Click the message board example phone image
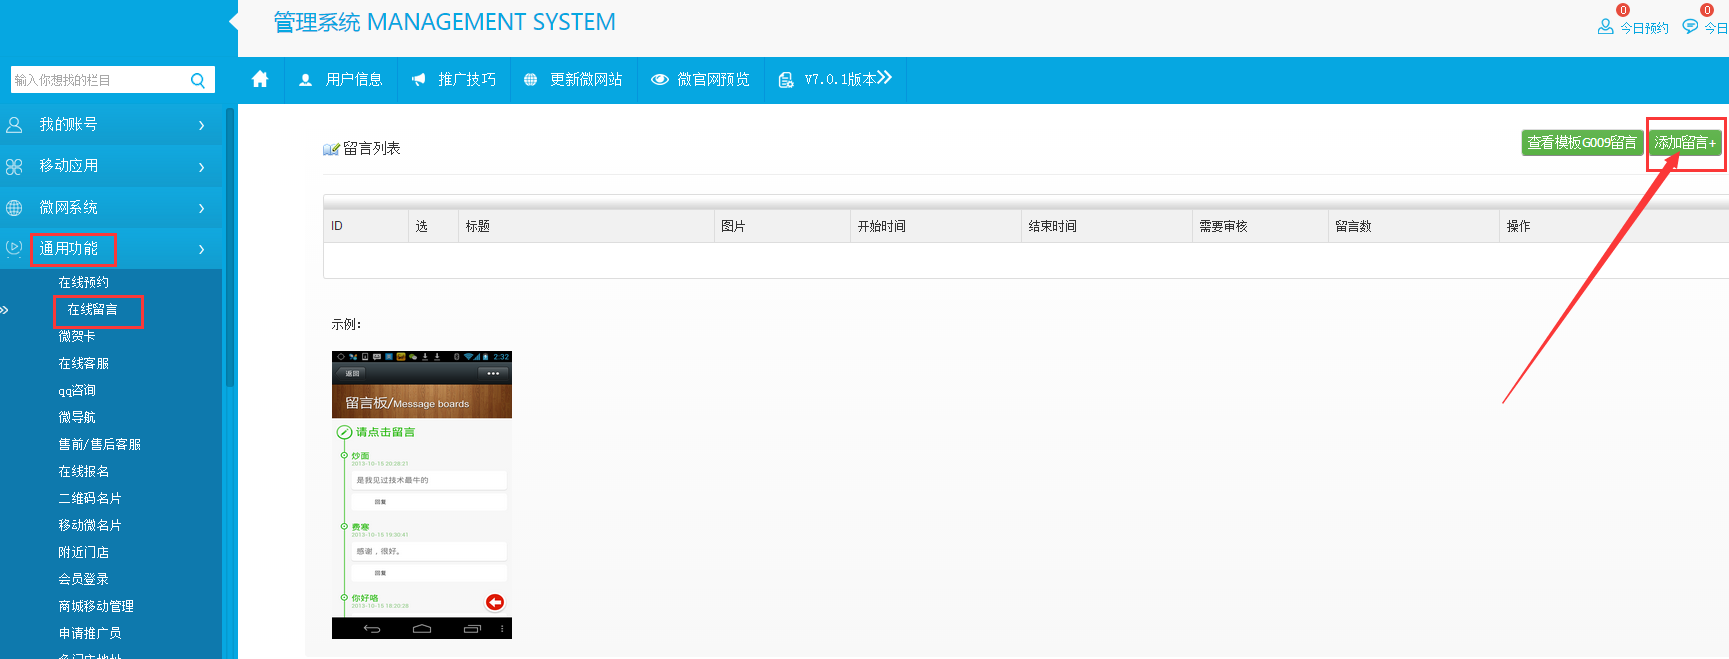 pyautogui.click(x=422, y=495)
